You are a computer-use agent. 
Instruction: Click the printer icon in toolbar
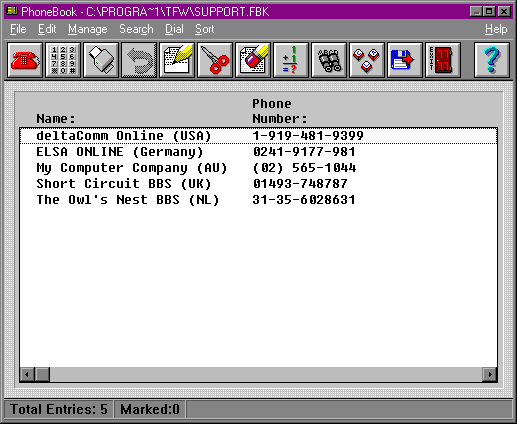pos(101,60)
